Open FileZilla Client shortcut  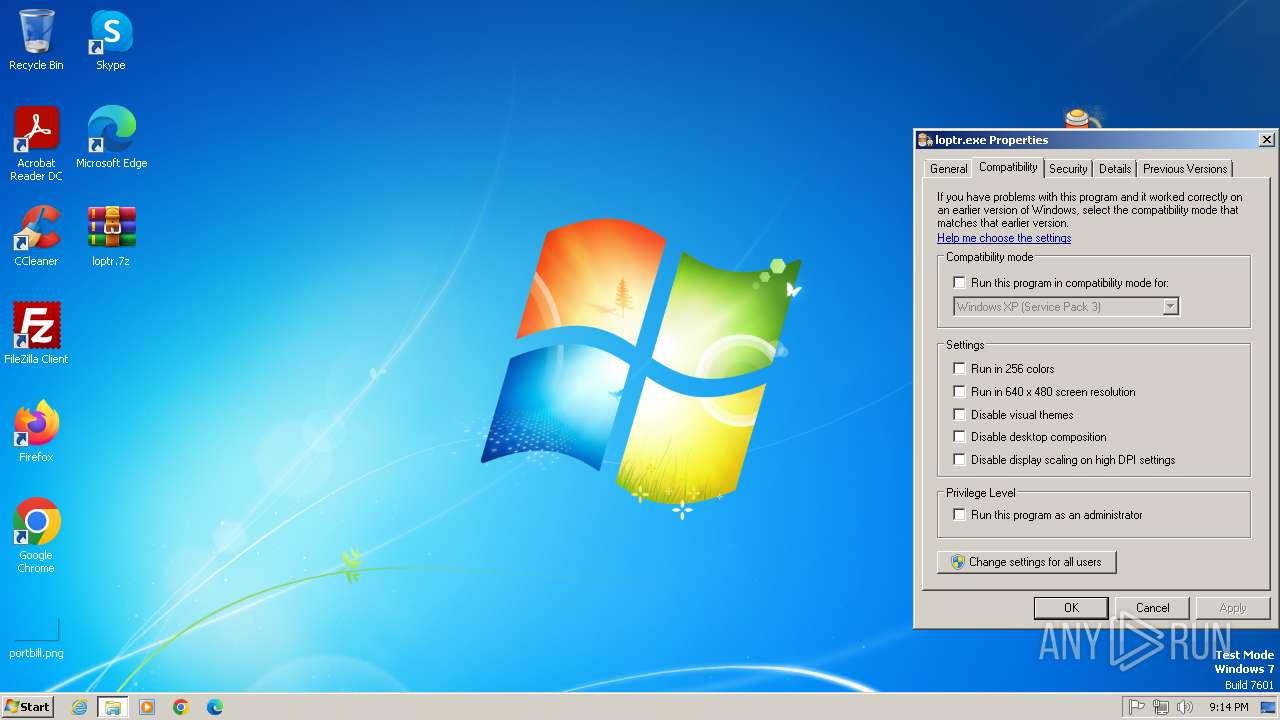coord(36,334)
